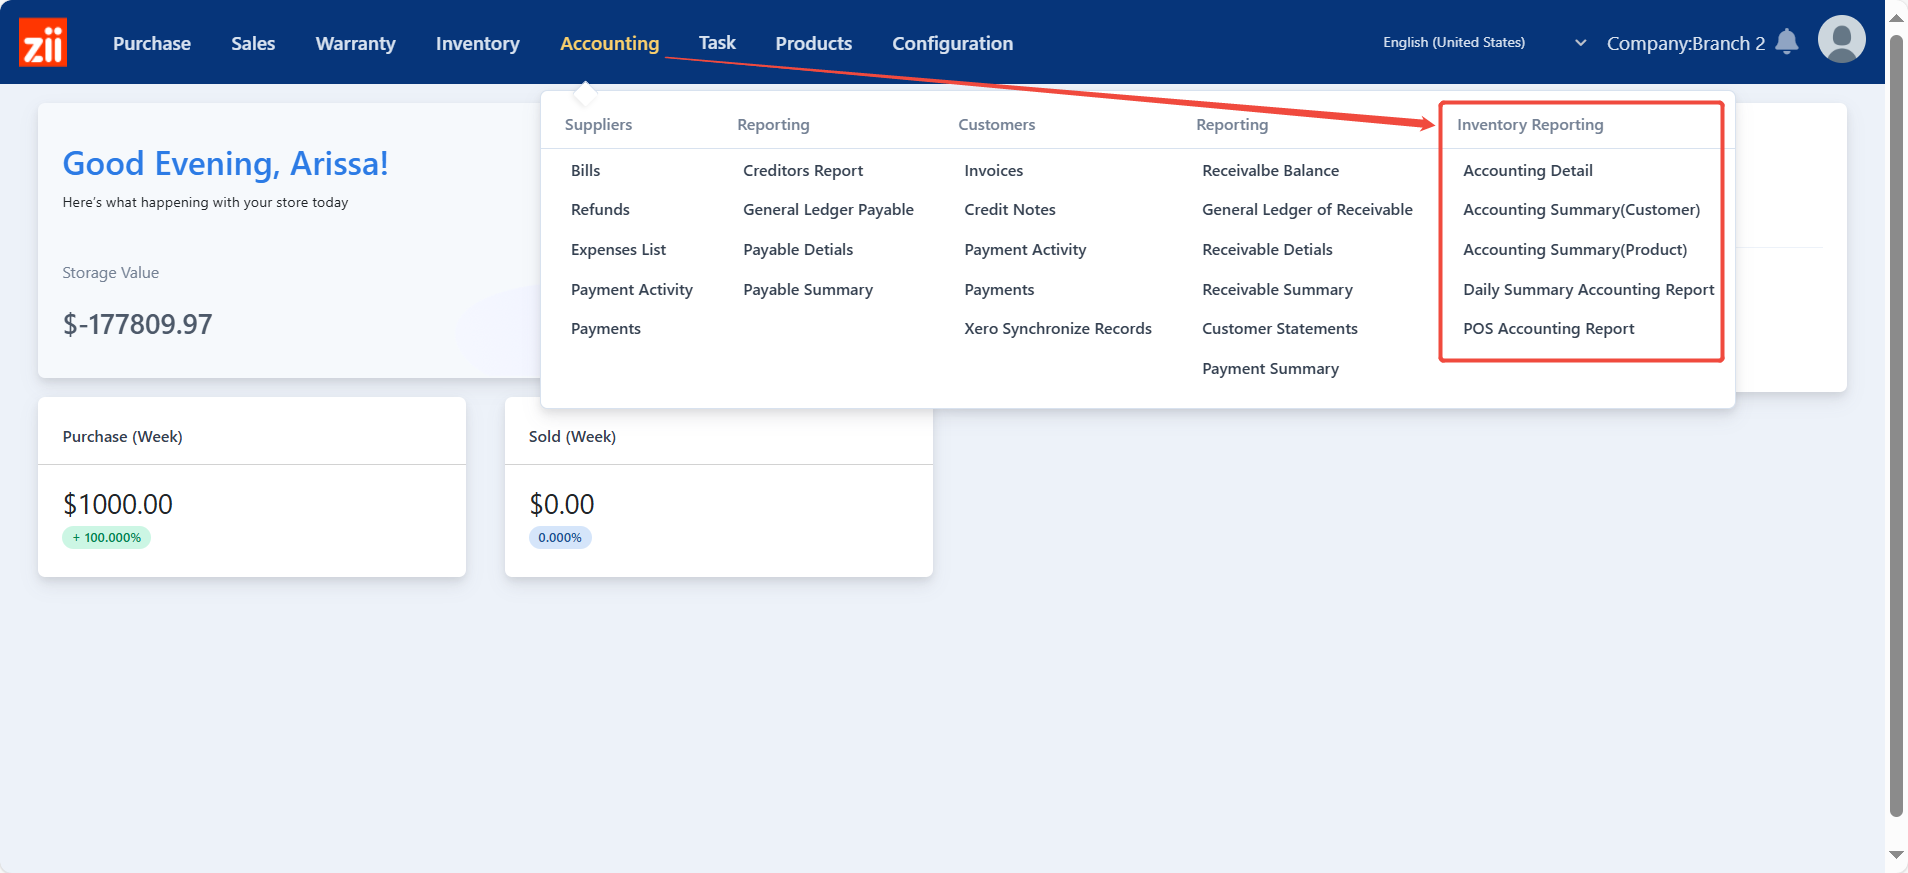Open Accounting Detail report
Image resolution: width=1908 pixels, height=873 pixels.
pyautogui.click(x=1528, y=170)
